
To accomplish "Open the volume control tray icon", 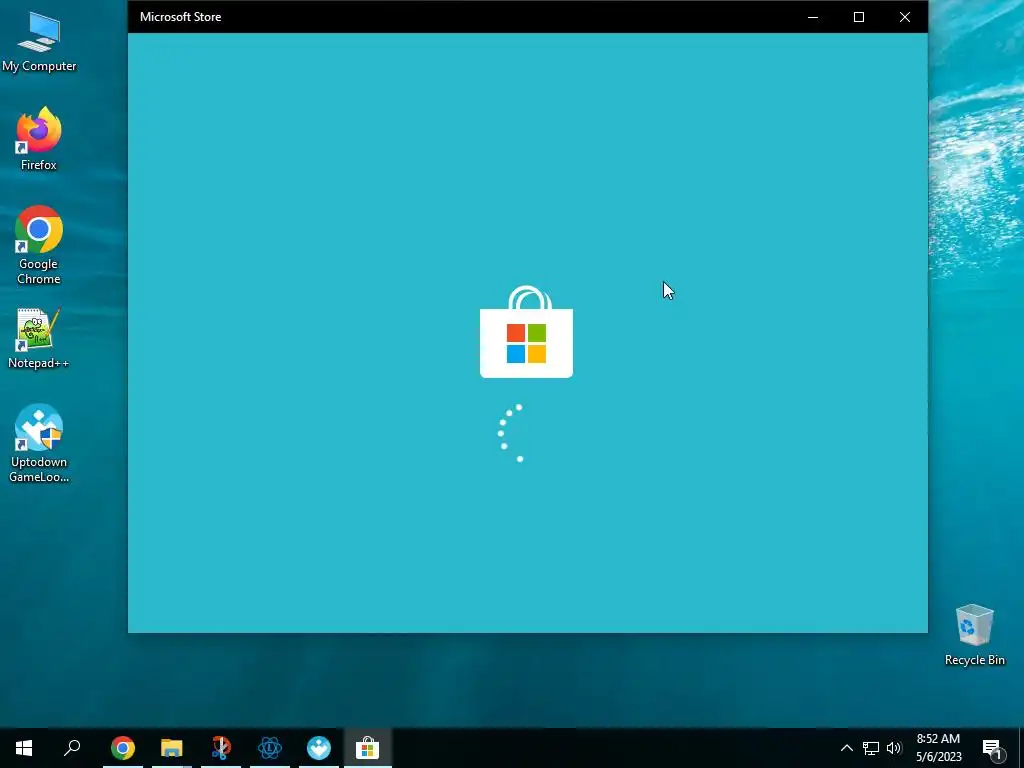I will (x=894, y=748).
